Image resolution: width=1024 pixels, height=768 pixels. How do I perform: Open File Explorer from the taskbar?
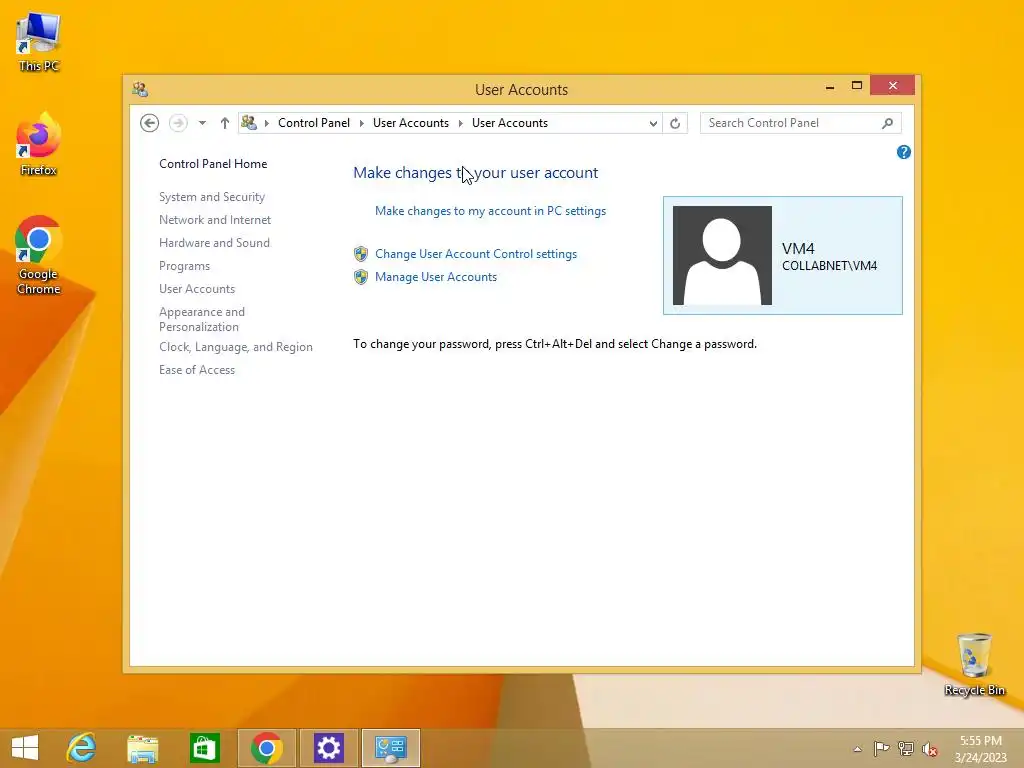pyautogui.click(x=143, y=748)
